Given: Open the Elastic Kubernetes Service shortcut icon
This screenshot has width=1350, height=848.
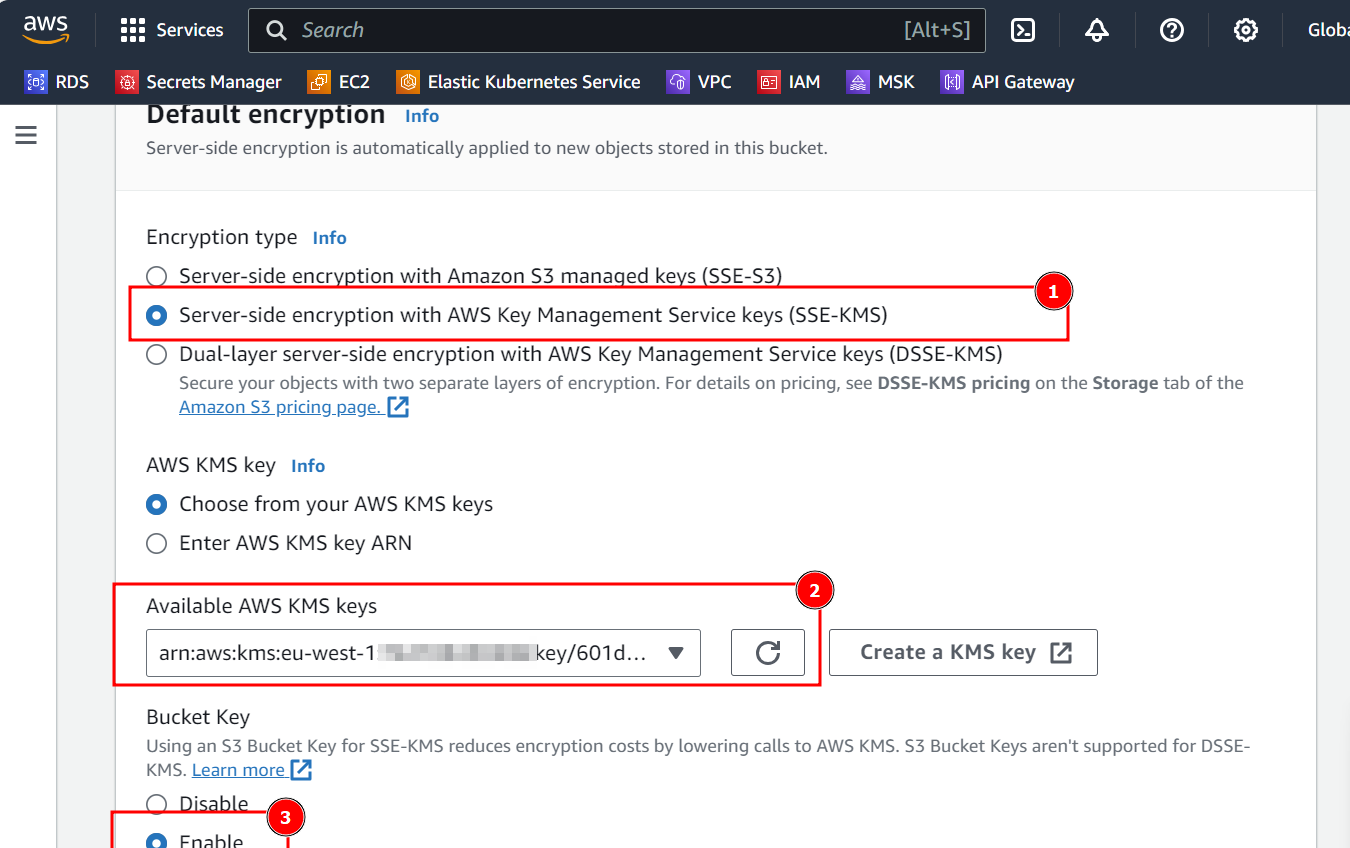Looking at the screenshot, I should click(x=408, y=82).
